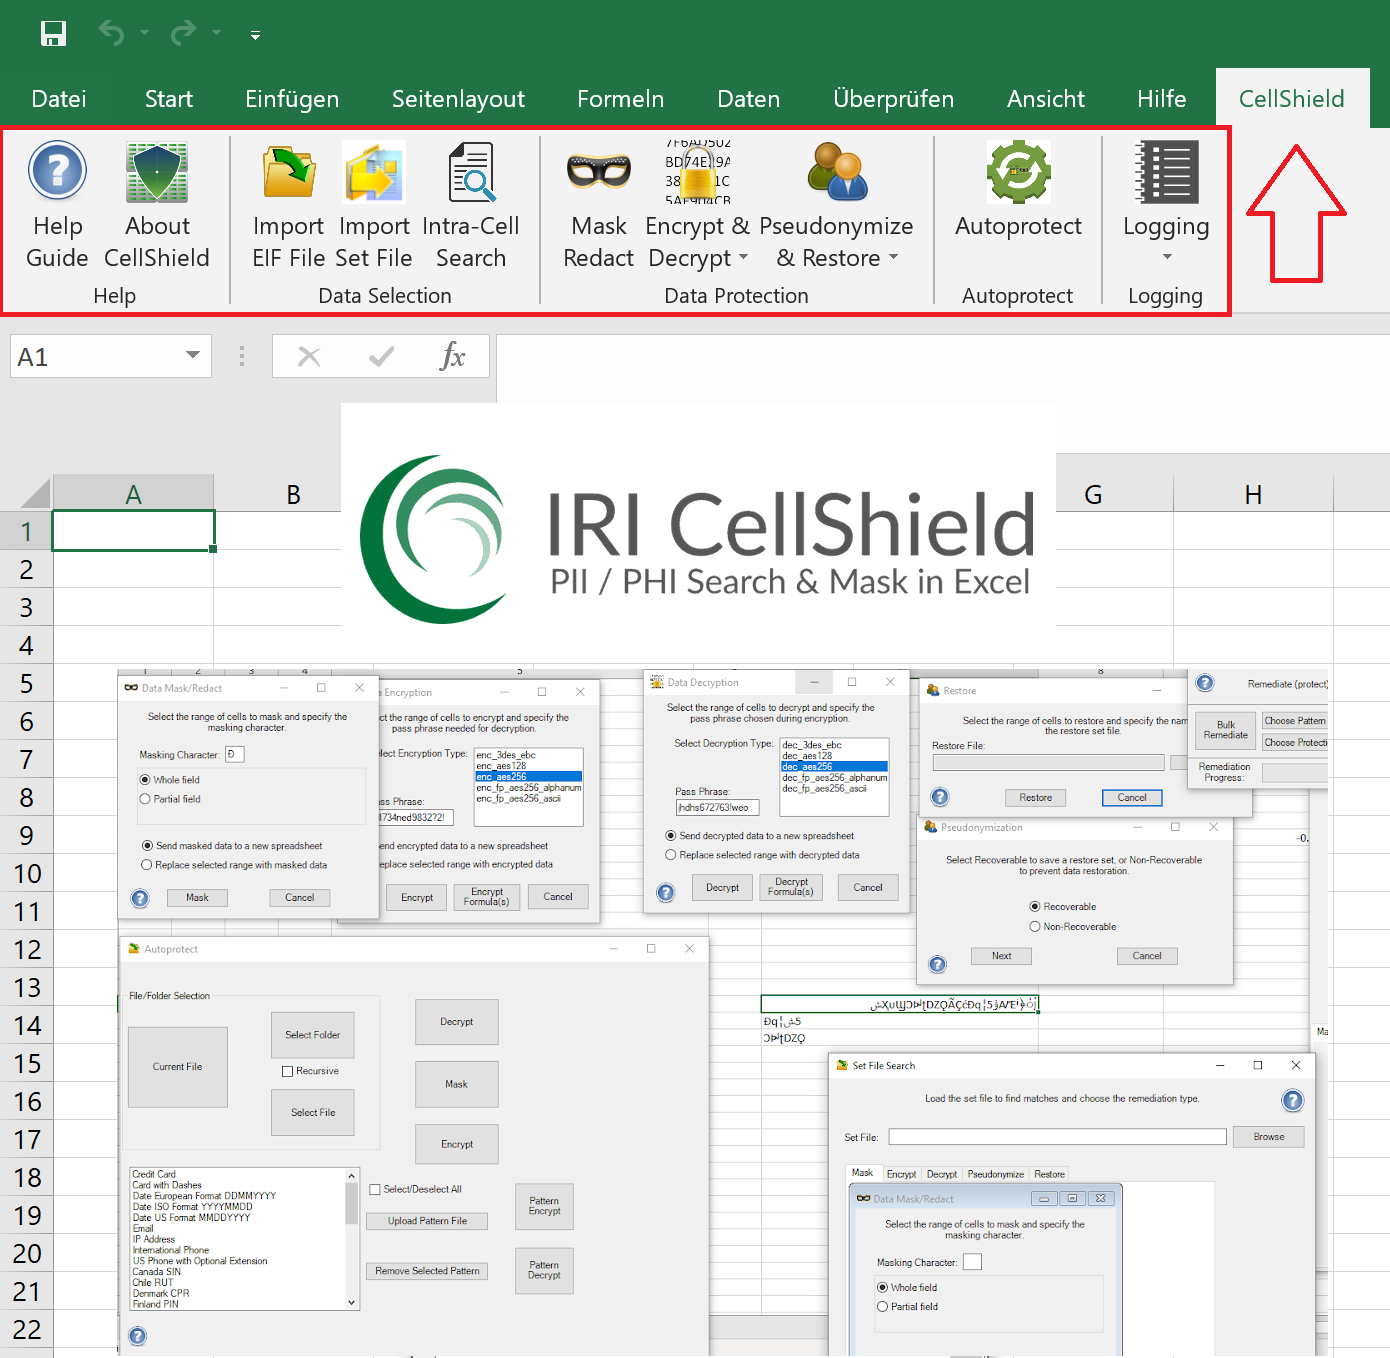Click Browse in the Set File Search dialog
The height and width of the screenshot is (1358, 1390).
point(1268,1137)
